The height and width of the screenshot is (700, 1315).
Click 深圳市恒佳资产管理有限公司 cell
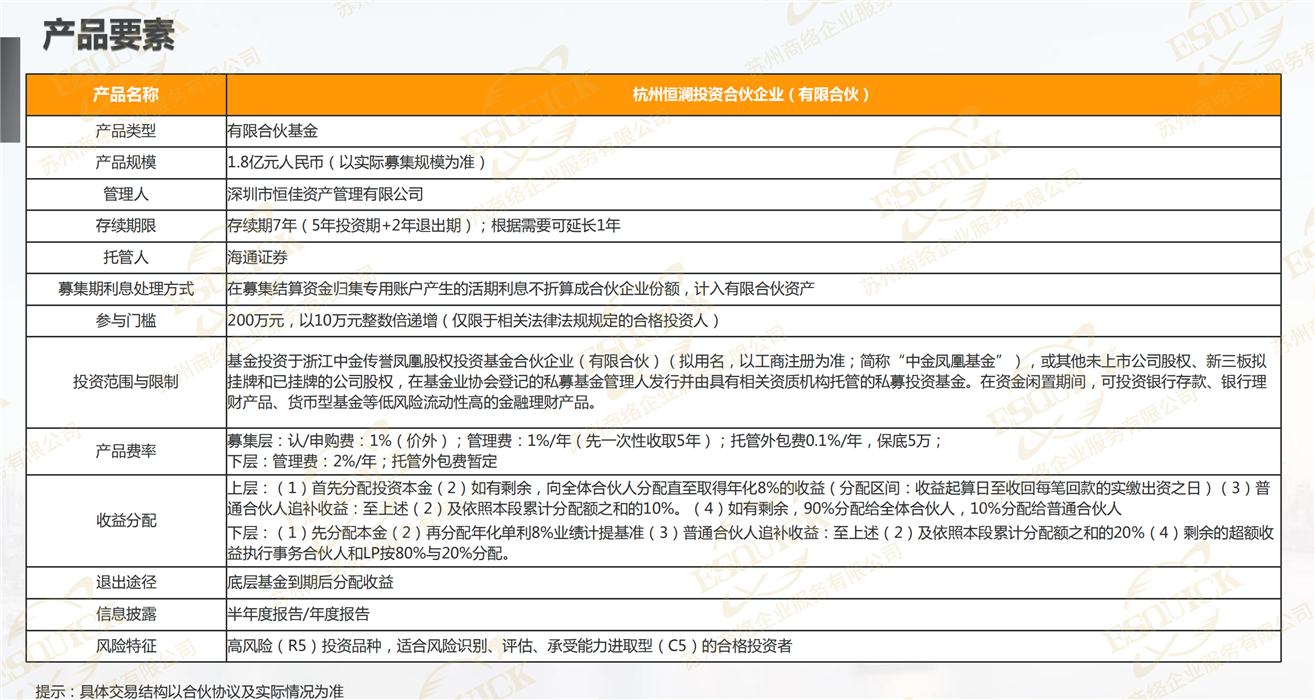coord(326,194)
